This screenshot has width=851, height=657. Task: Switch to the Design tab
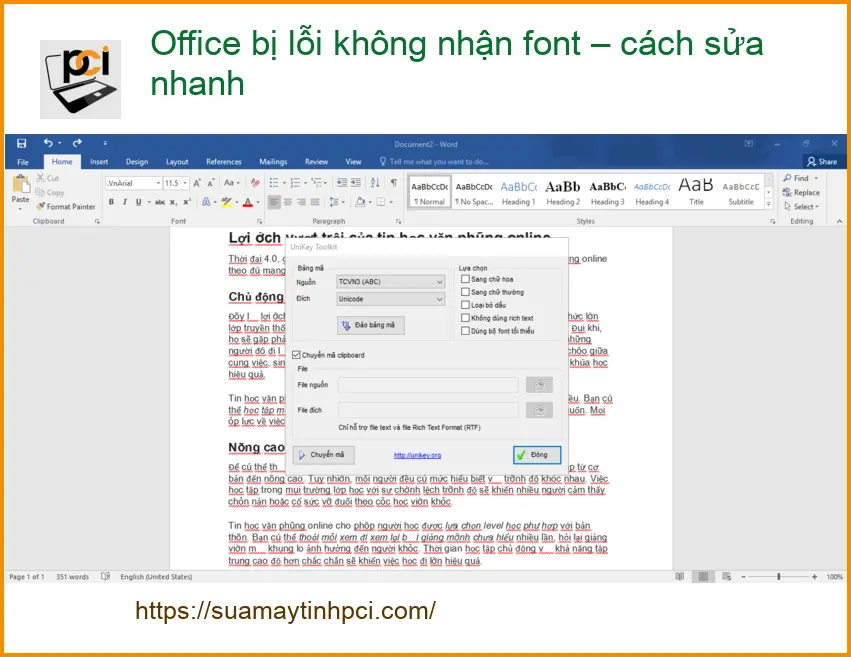(137, 162)
